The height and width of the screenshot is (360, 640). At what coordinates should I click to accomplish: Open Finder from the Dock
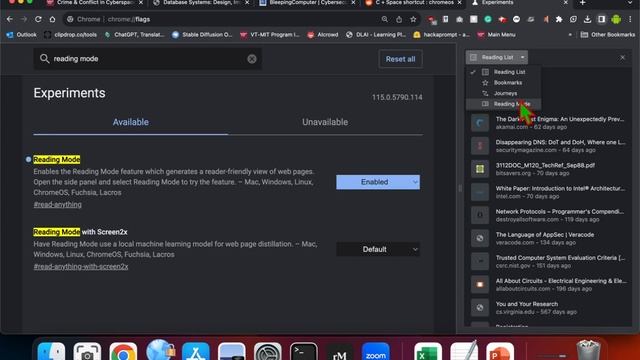(x=51, y=351)
